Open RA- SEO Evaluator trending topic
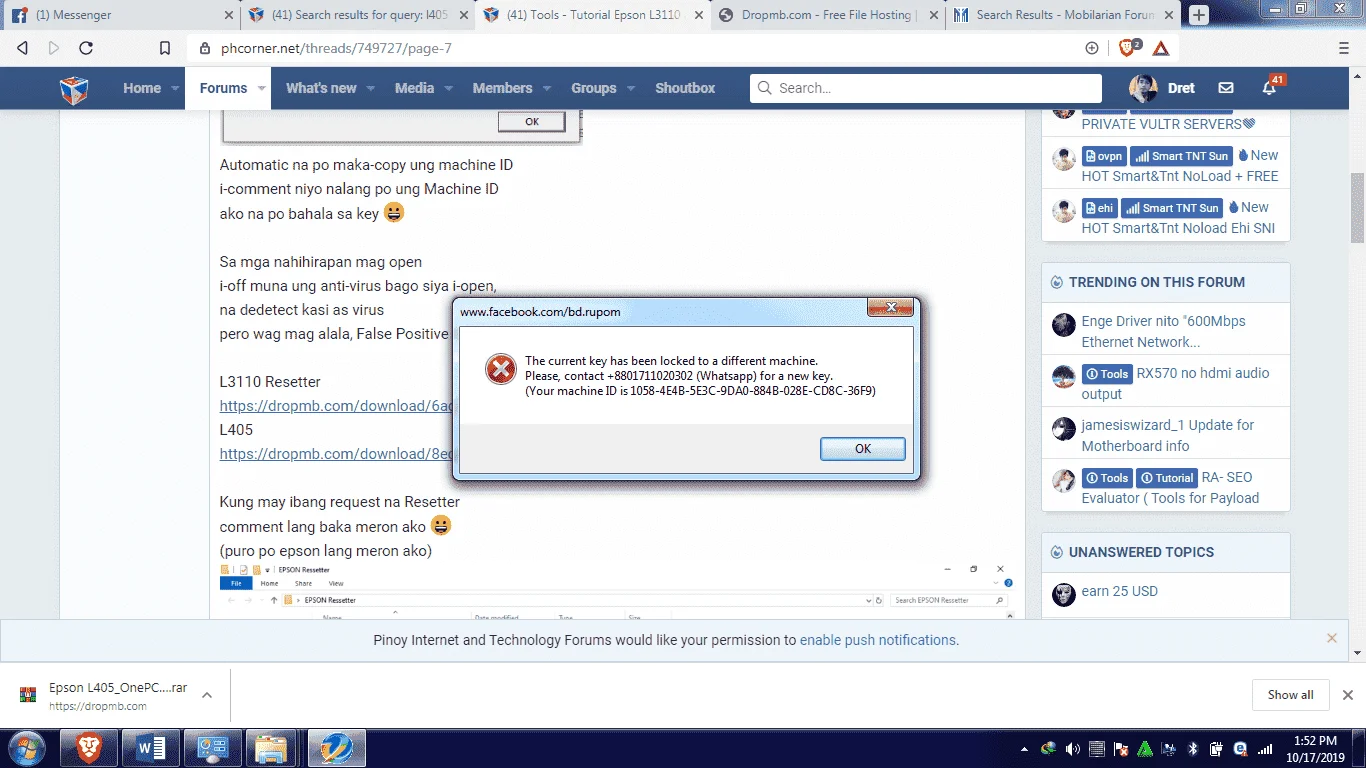The height and width of the screenshot is (768, 1366). [x=1170, y=488]
